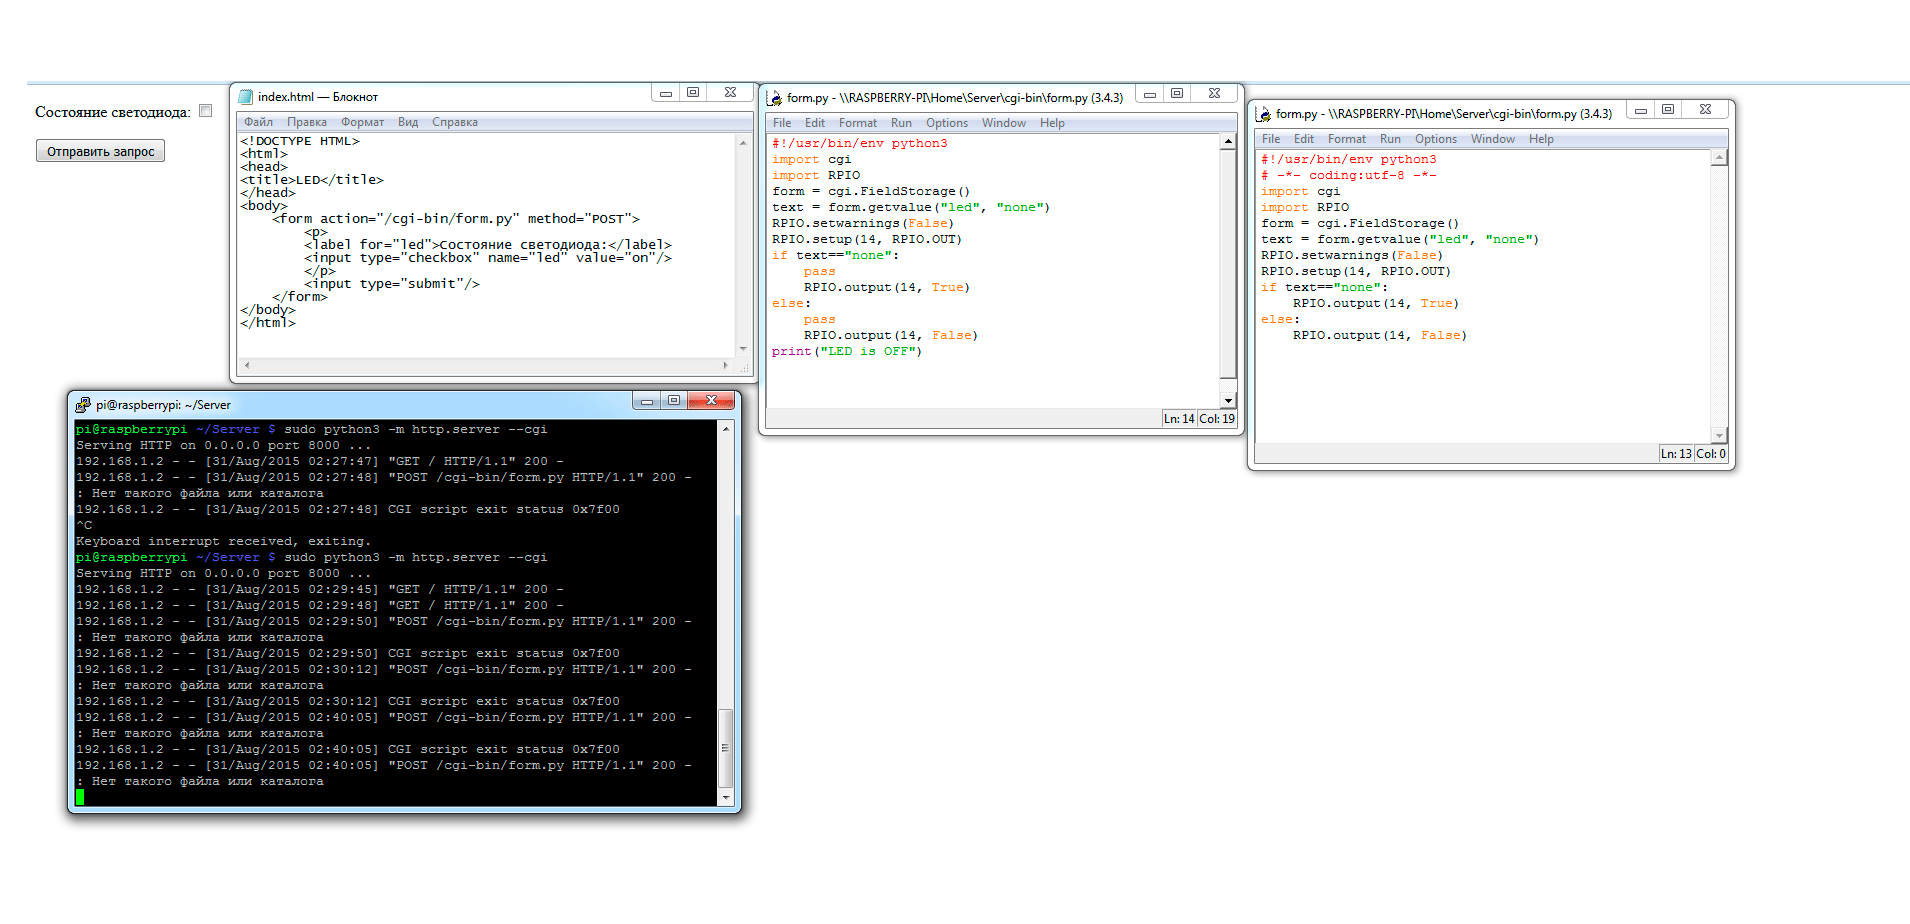The image size is (1910, 924).
Task: Close the middle form.py window
Action: point(1214,94)
